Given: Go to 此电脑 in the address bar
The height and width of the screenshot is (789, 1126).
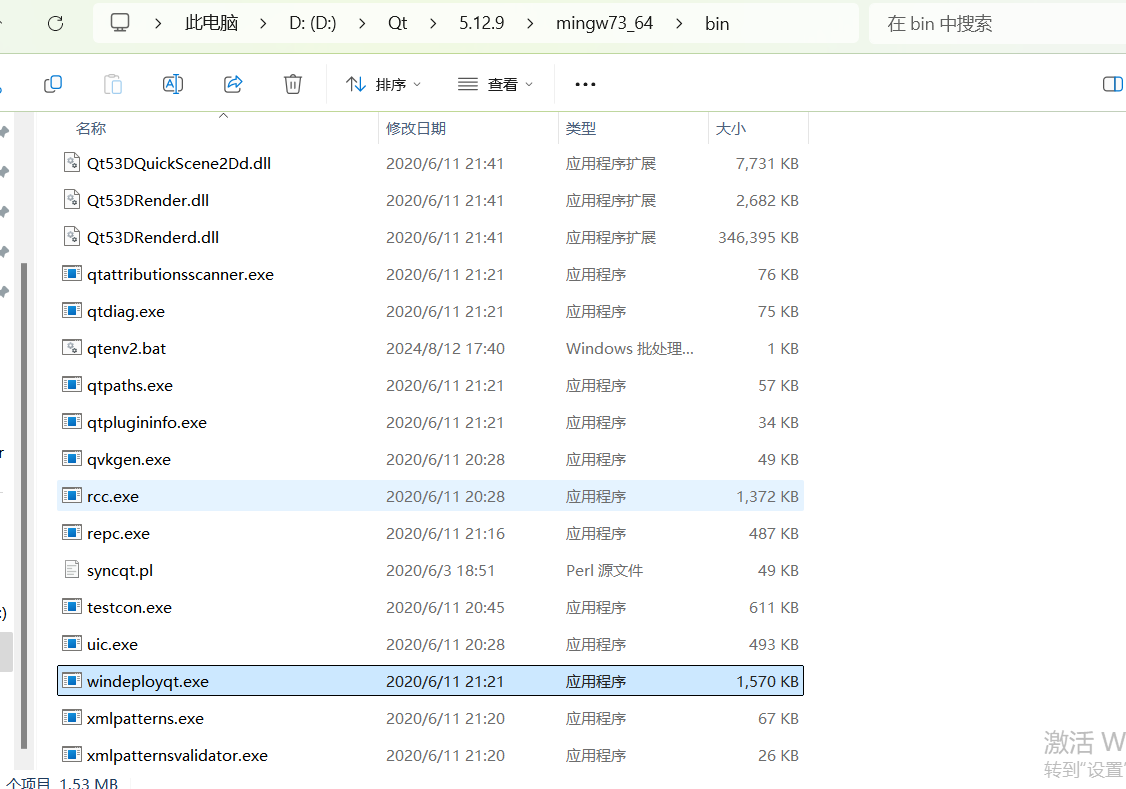Looking at the screenshot, I should point(211,23).
